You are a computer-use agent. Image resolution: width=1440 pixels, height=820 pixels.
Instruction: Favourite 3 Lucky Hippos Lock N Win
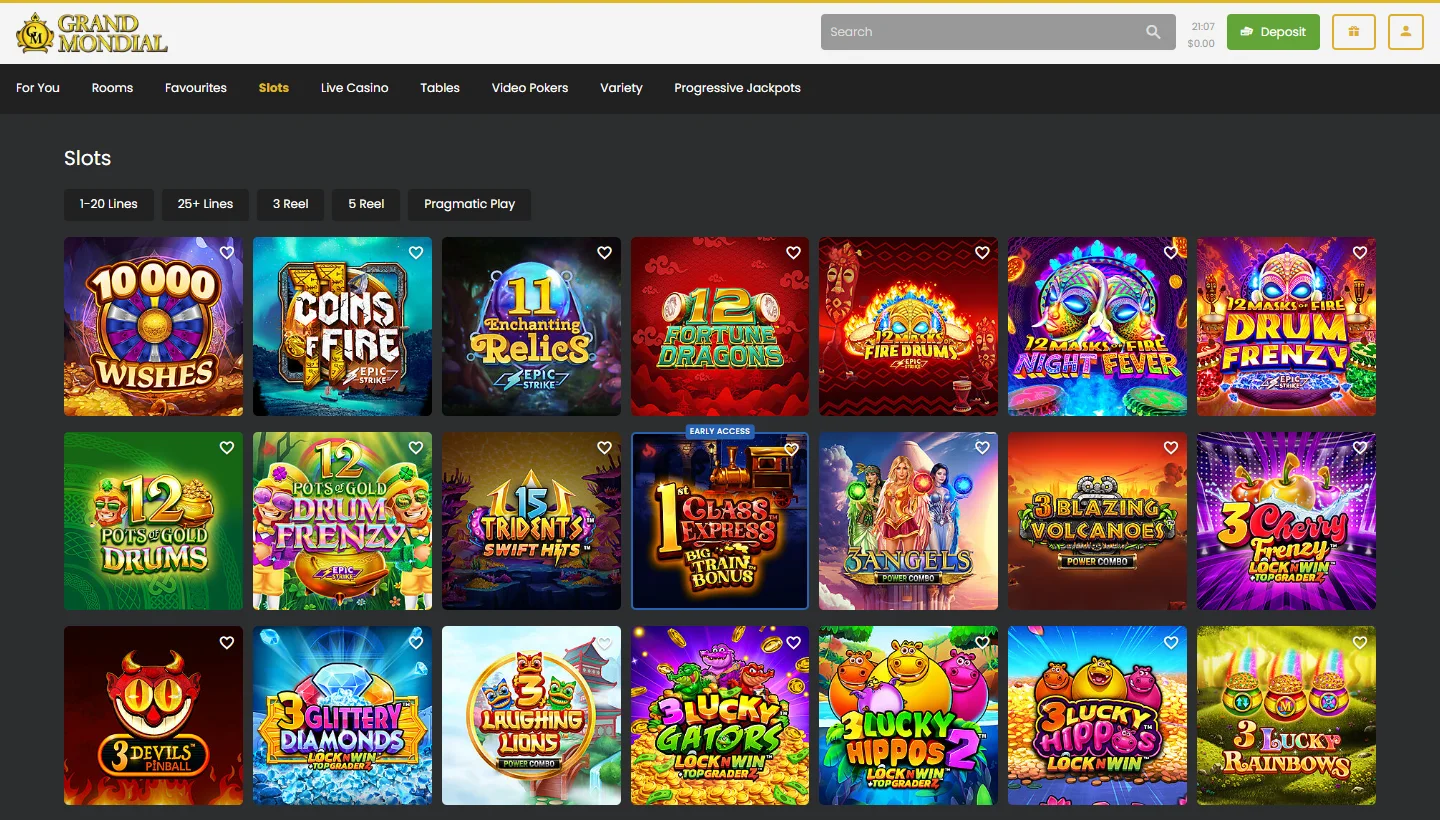pos(1171,642)
